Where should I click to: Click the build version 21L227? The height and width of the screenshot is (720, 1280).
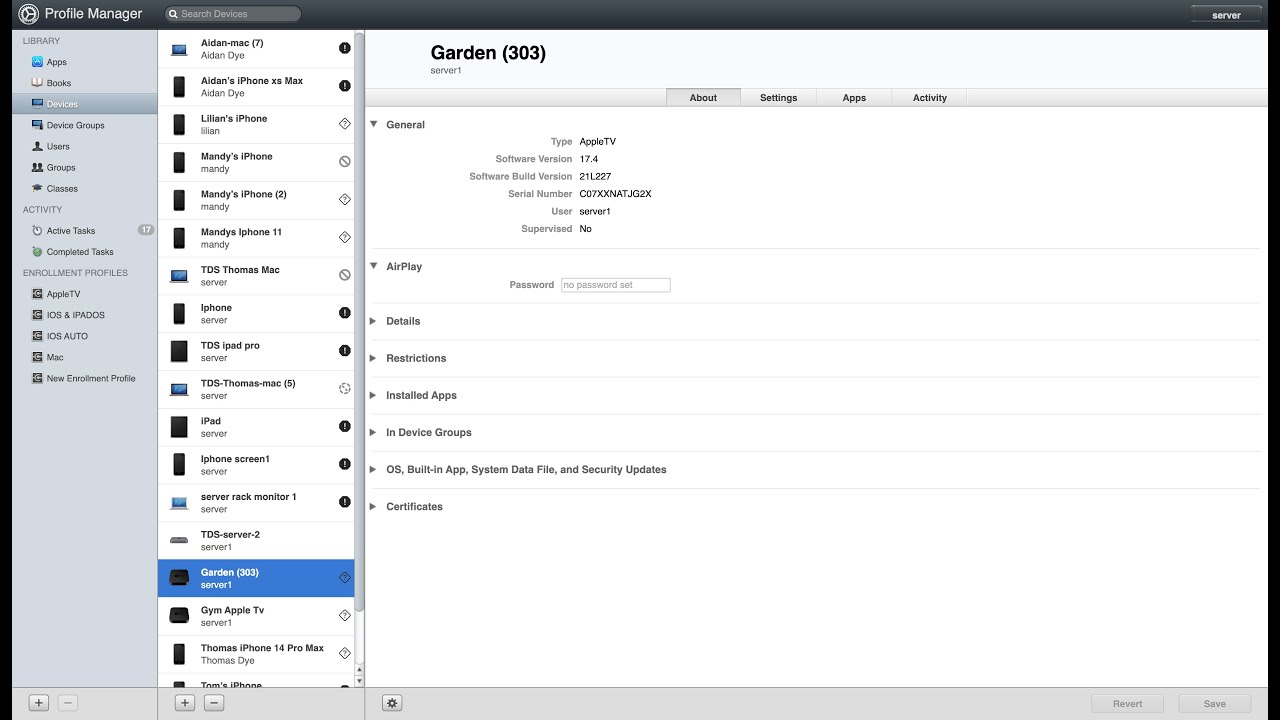pos(595,176)
